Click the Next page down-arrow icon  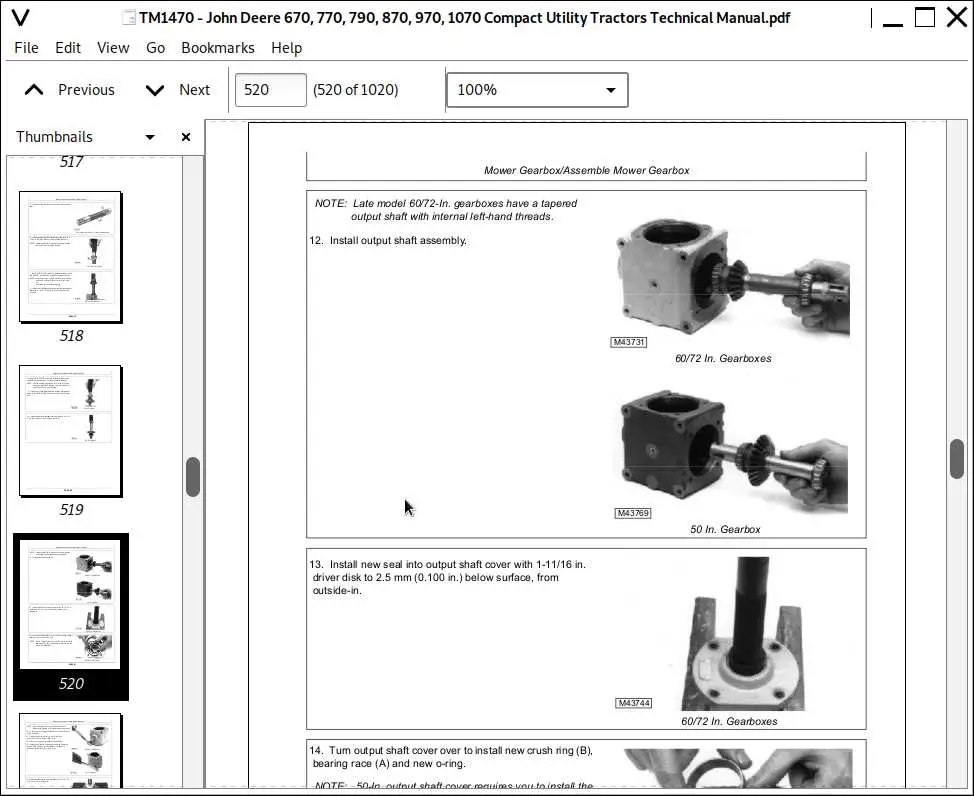point(155,90)
